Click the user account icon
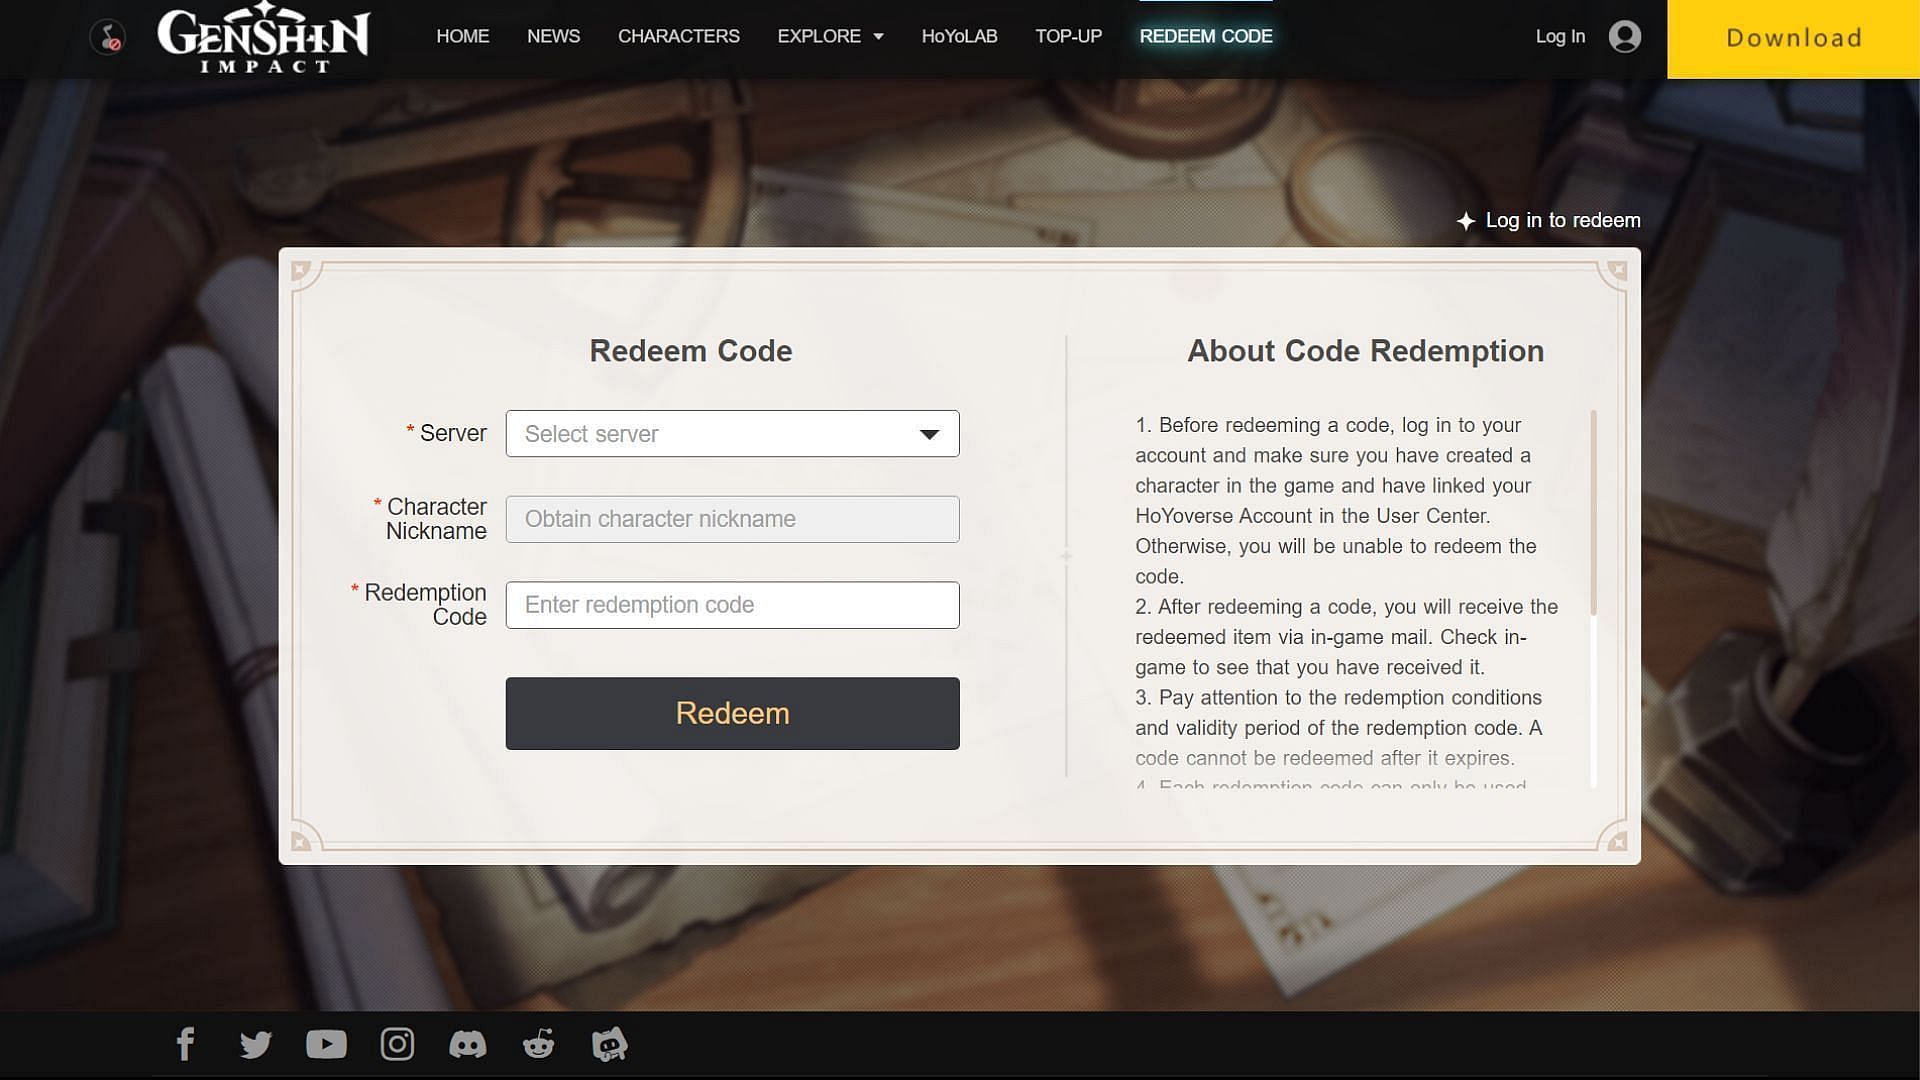The width and height of the screenshot is (1920, 1080). (x=1623, y=36)
